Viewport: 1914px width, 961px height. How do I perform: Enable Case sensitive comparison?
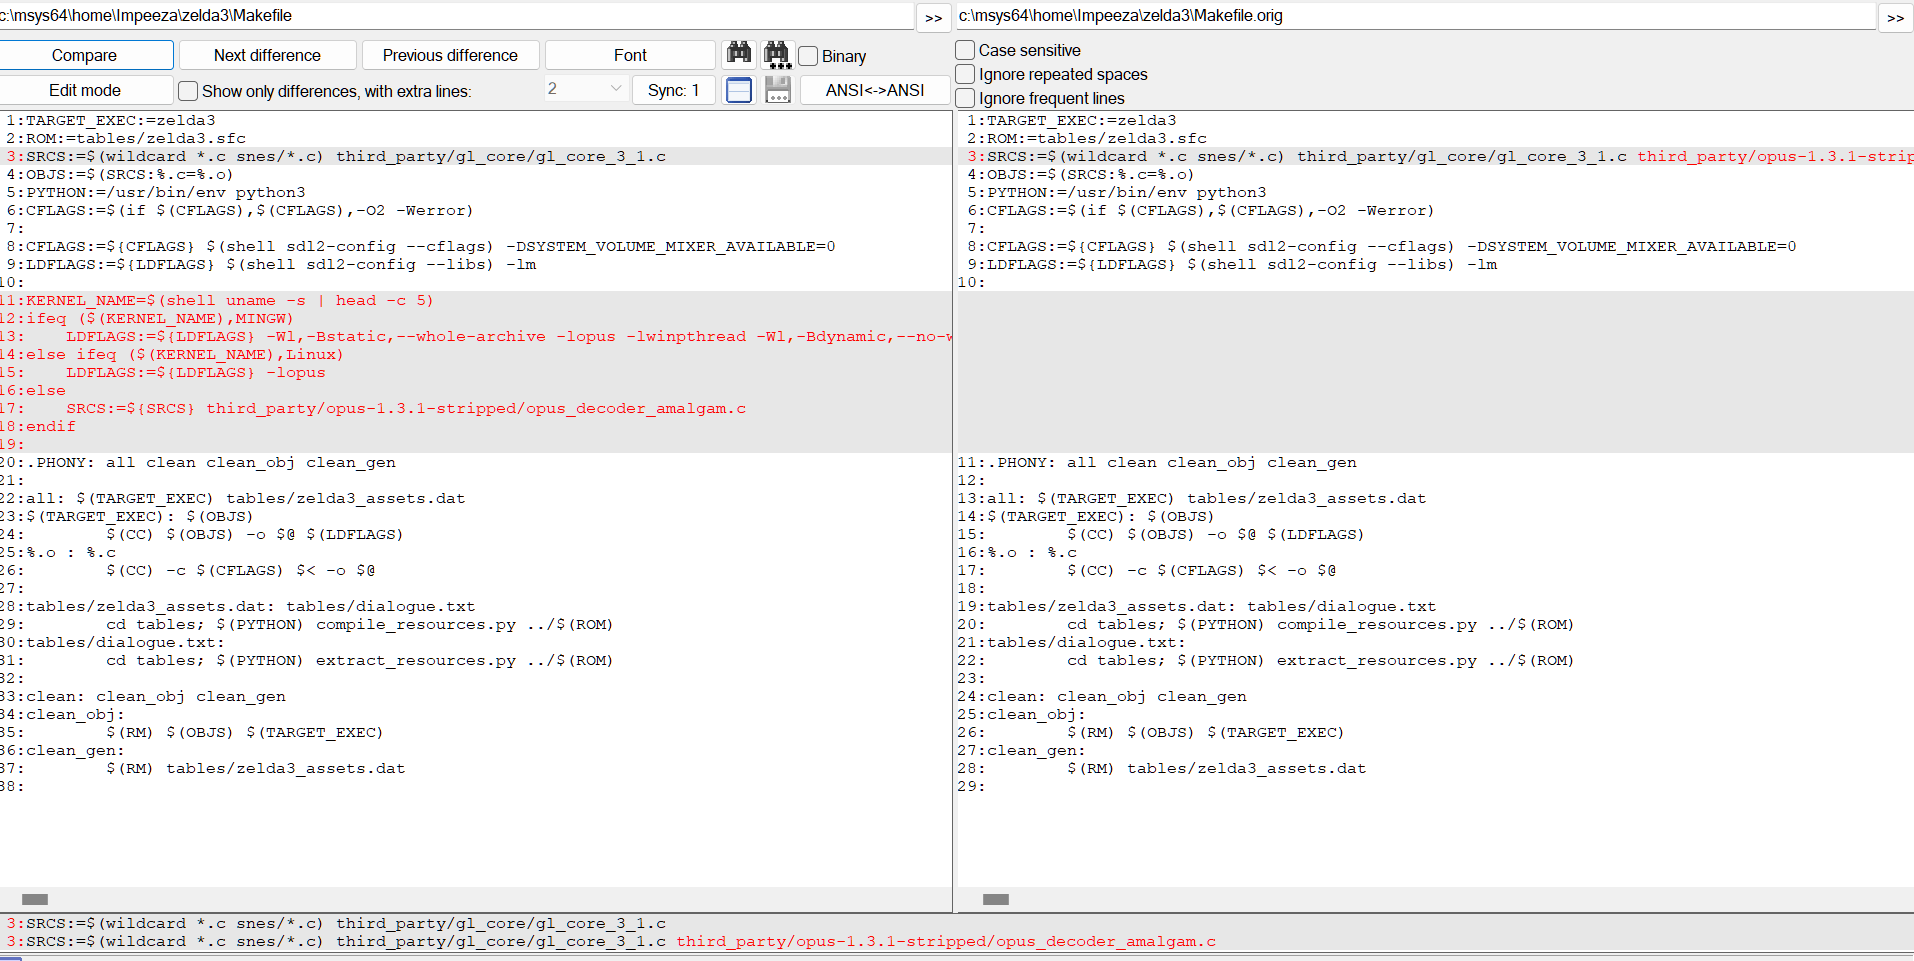point(965,49)
